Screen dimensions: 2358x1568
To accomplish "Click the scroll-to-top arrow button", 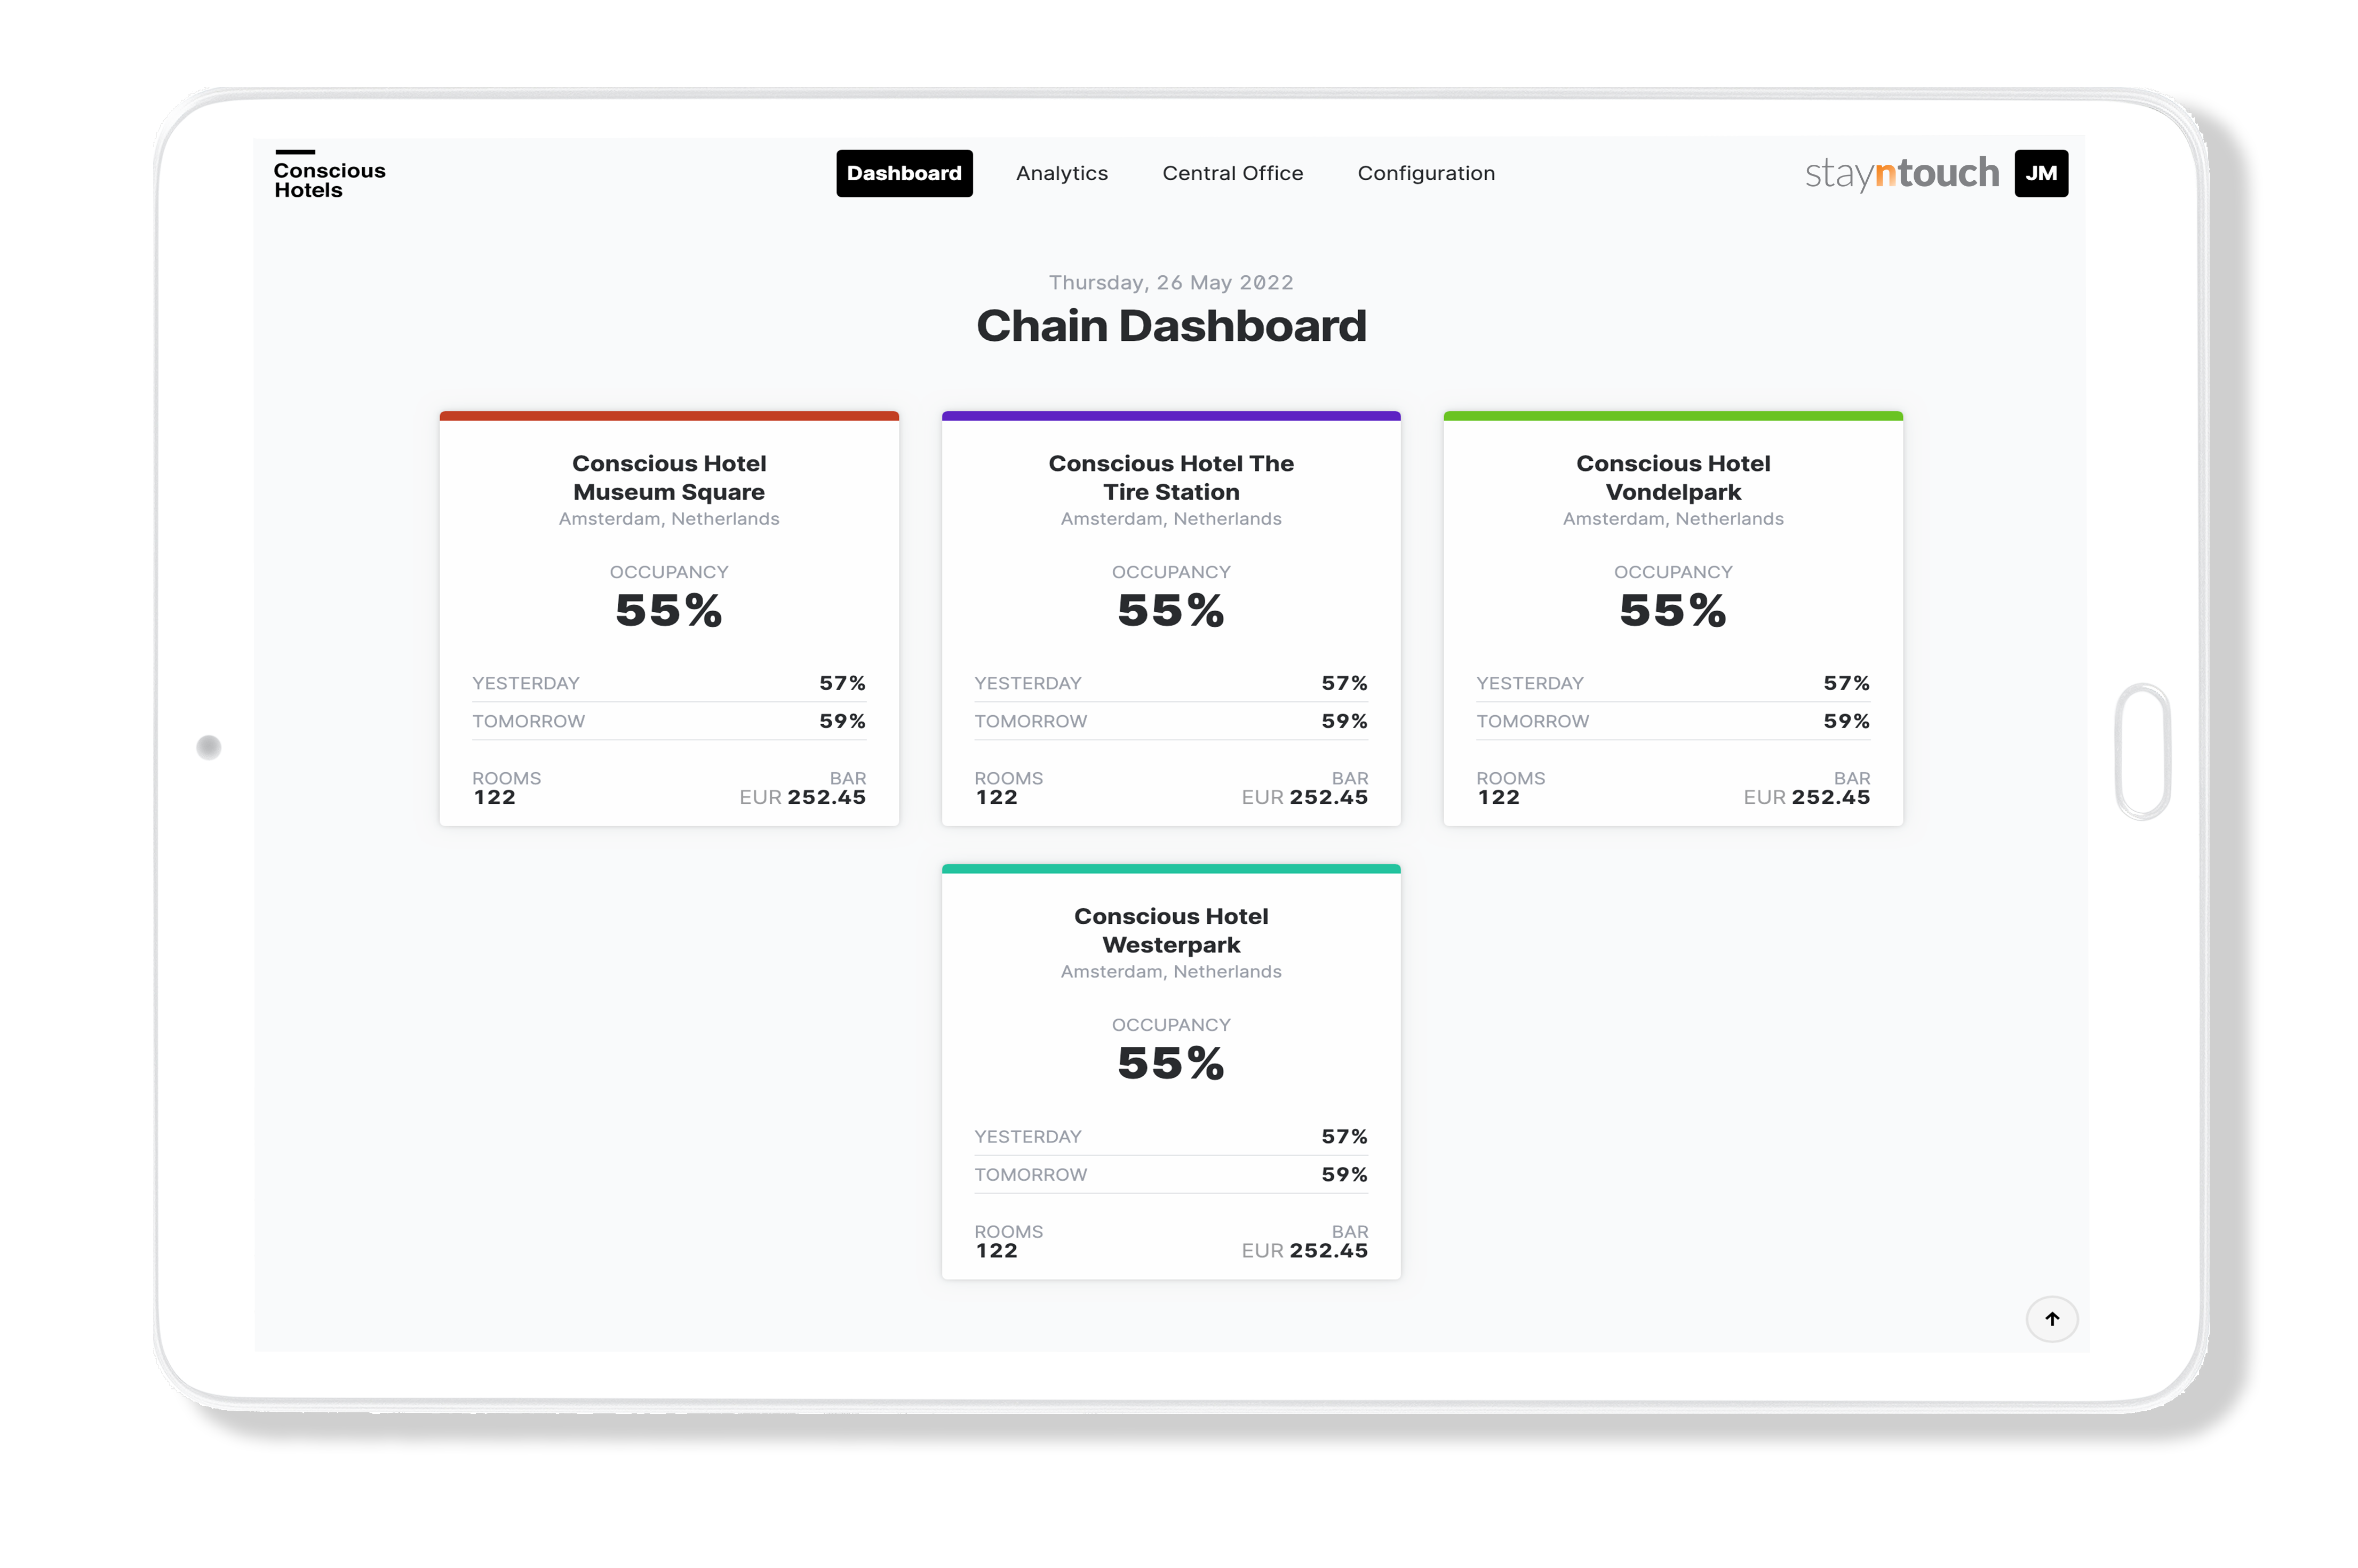I will 2051,1319.
